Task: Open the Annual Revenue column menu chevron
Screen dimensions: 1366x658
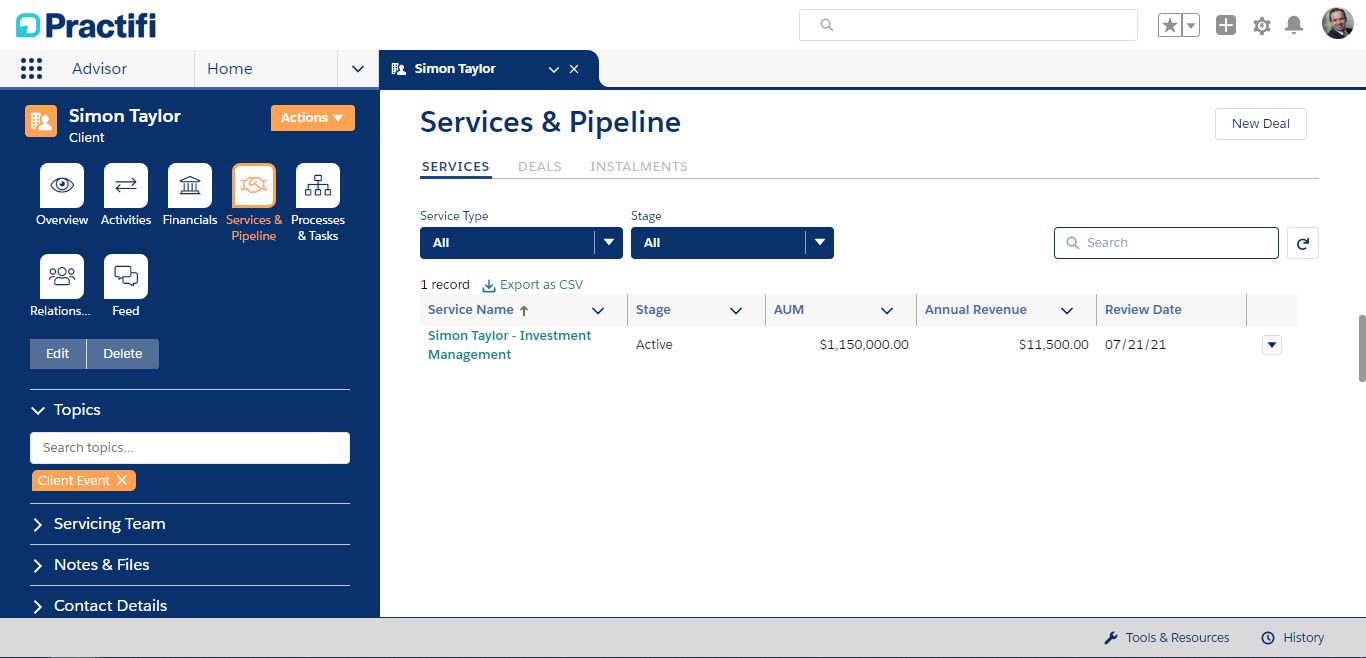Action: coord(1067,311)
